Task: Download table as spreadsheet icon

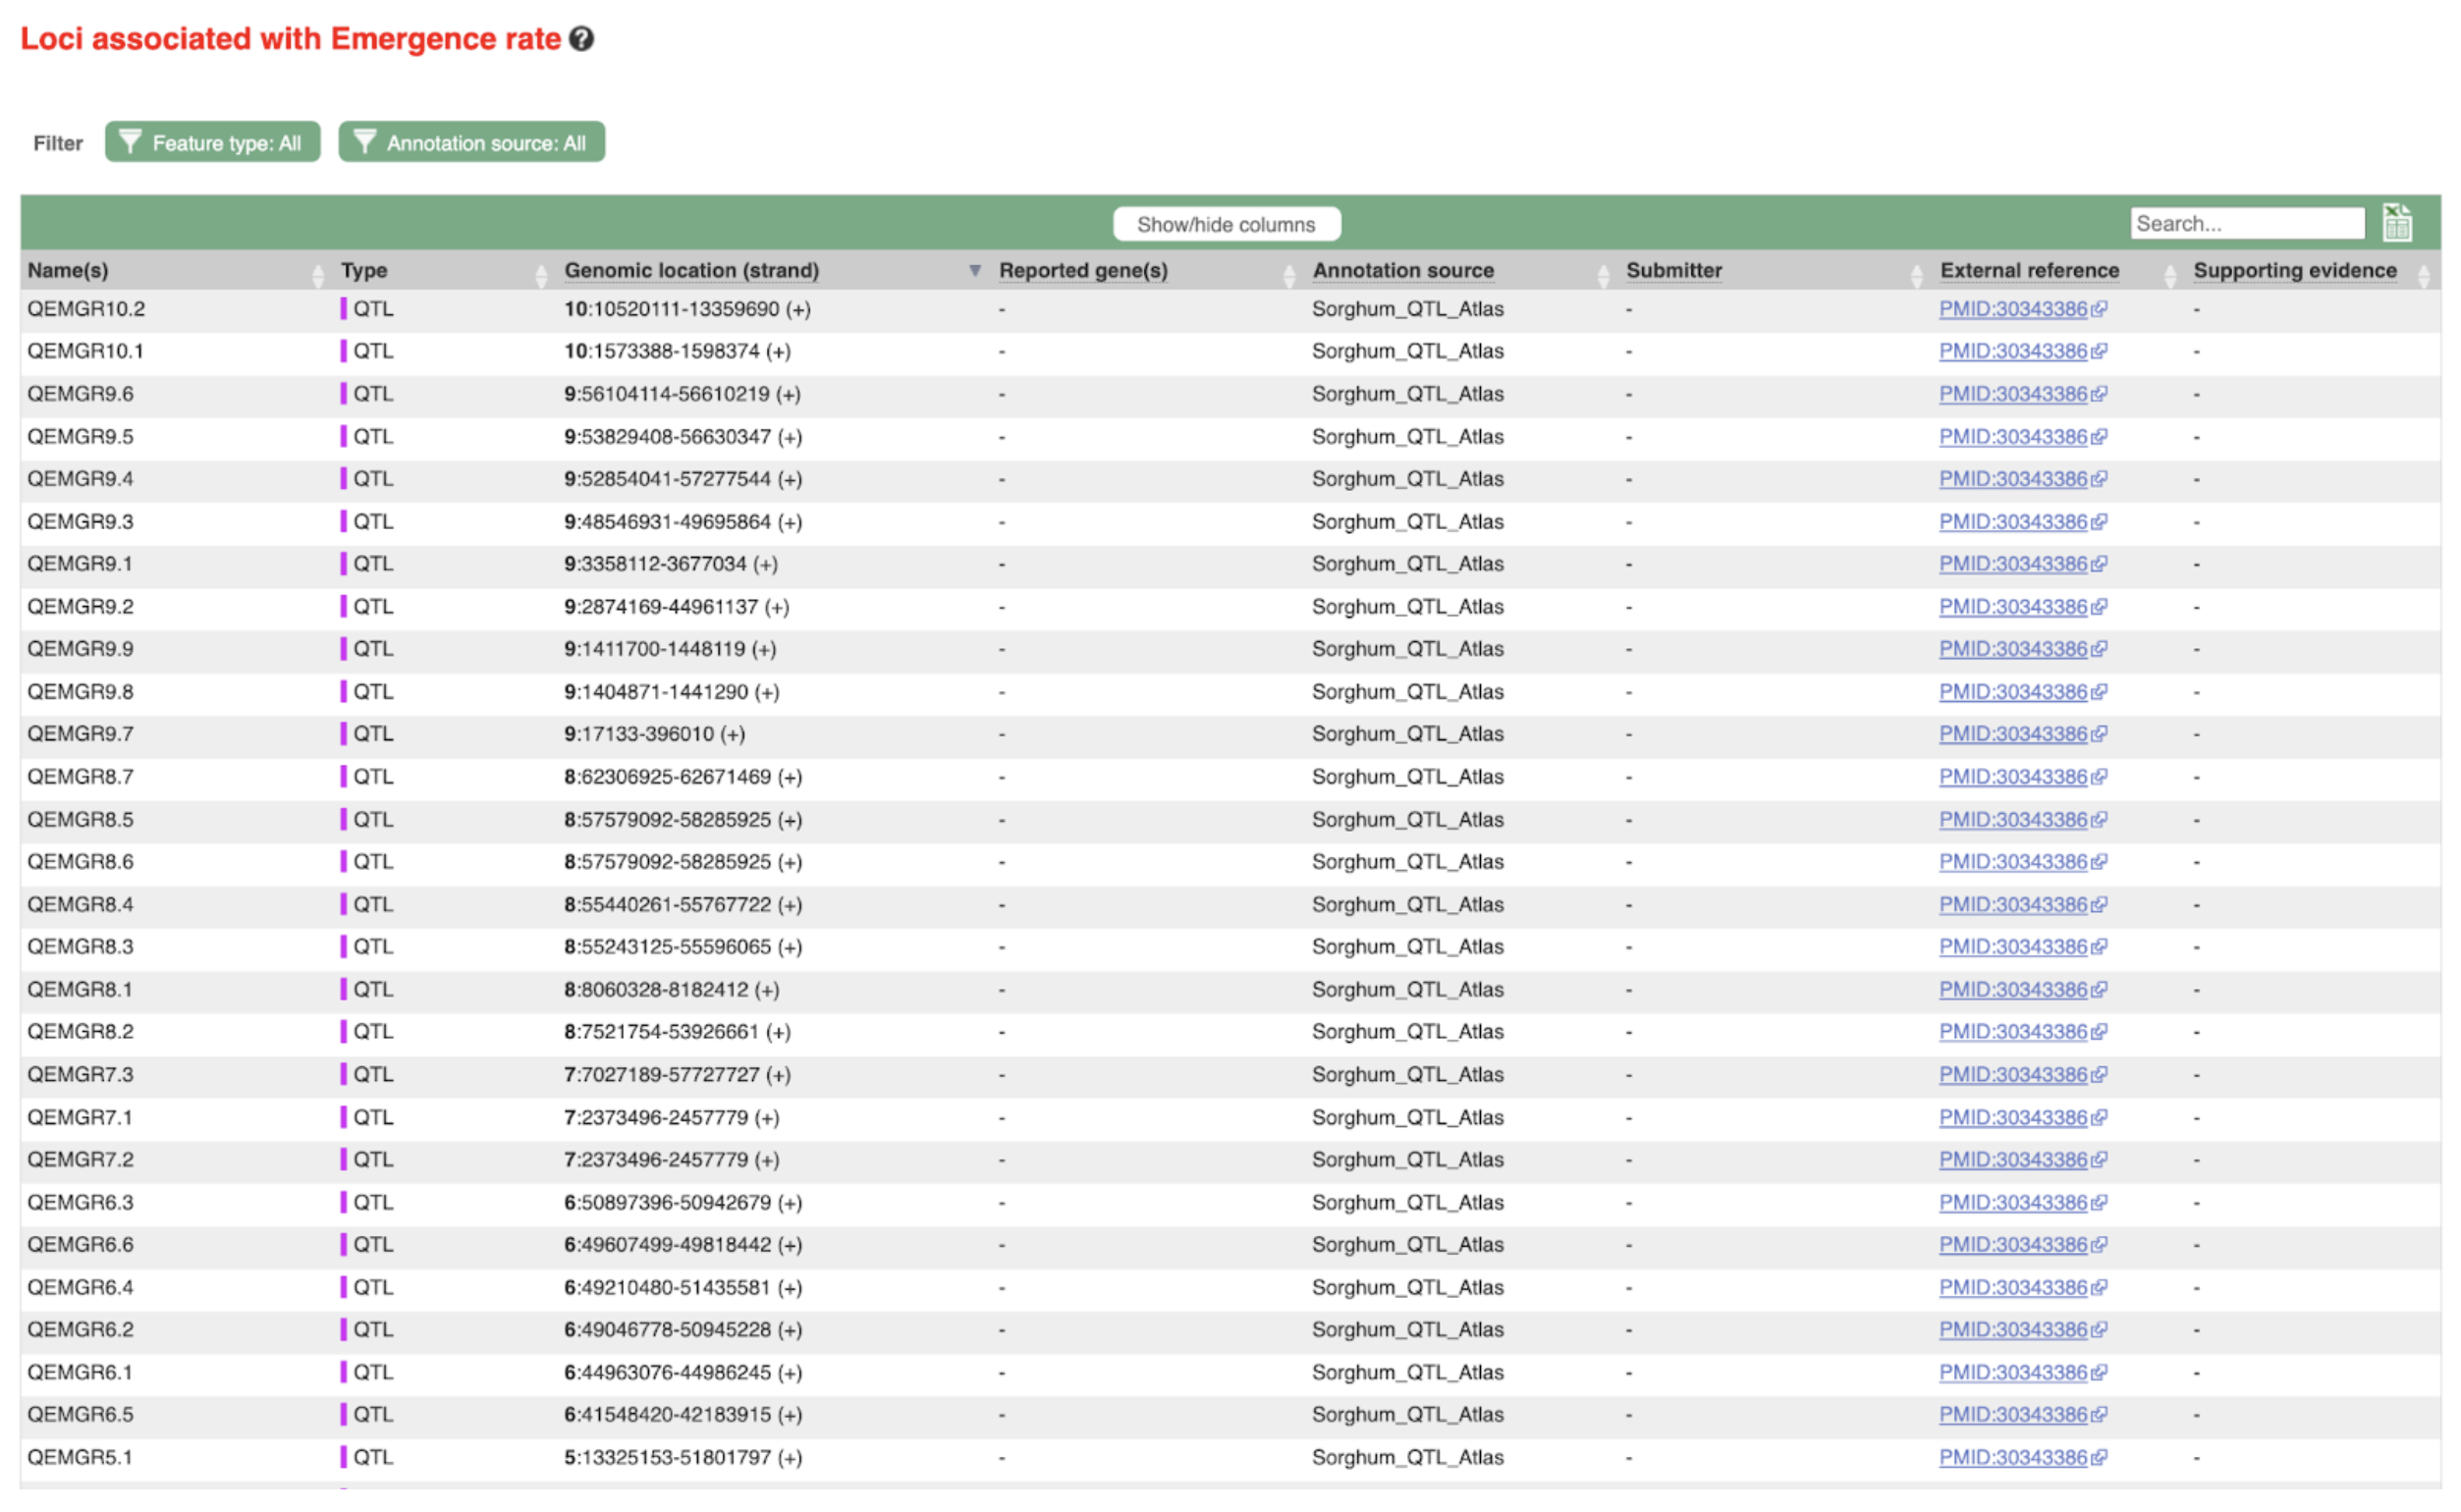Action: click(x=2395, y=223)
